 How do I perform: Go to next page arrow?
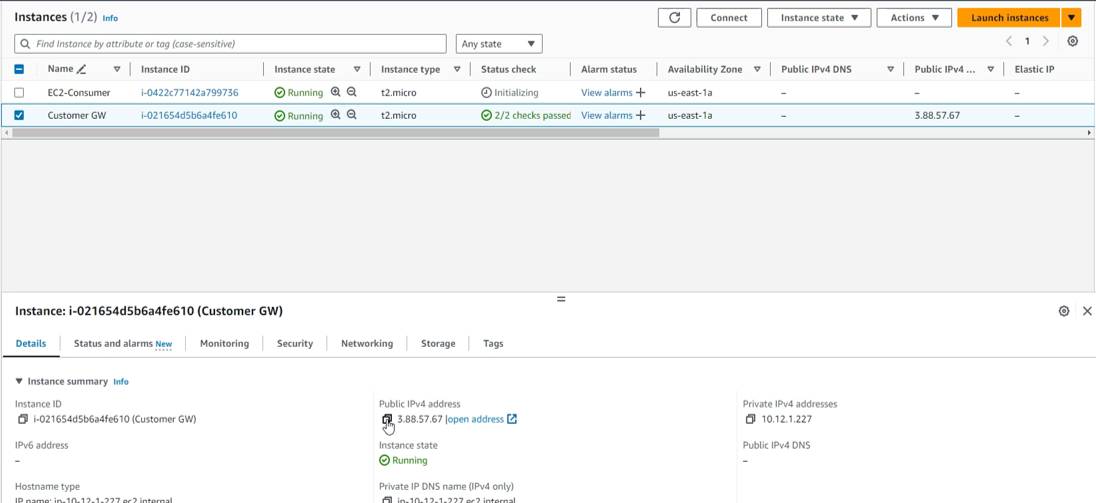tap(1046, 41)
